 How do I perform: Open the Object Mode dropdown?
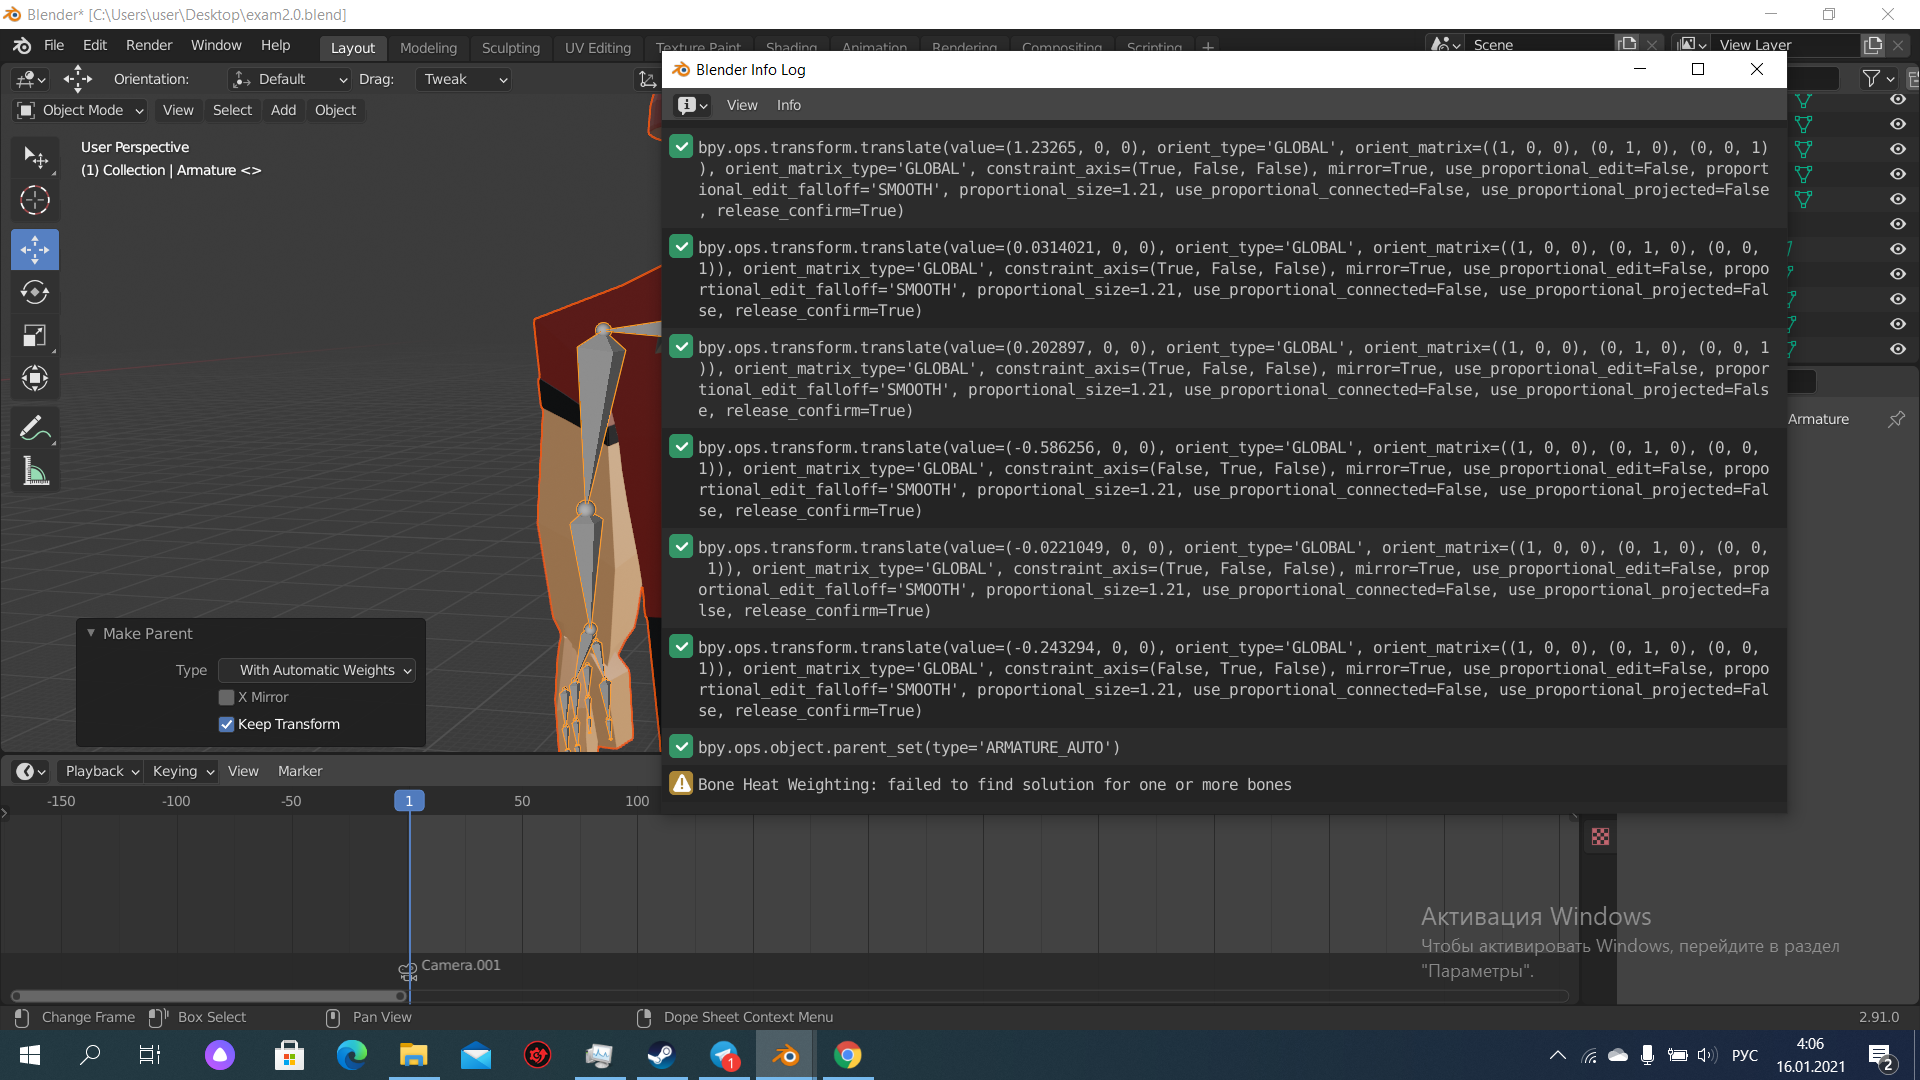[x=82, y=110]
